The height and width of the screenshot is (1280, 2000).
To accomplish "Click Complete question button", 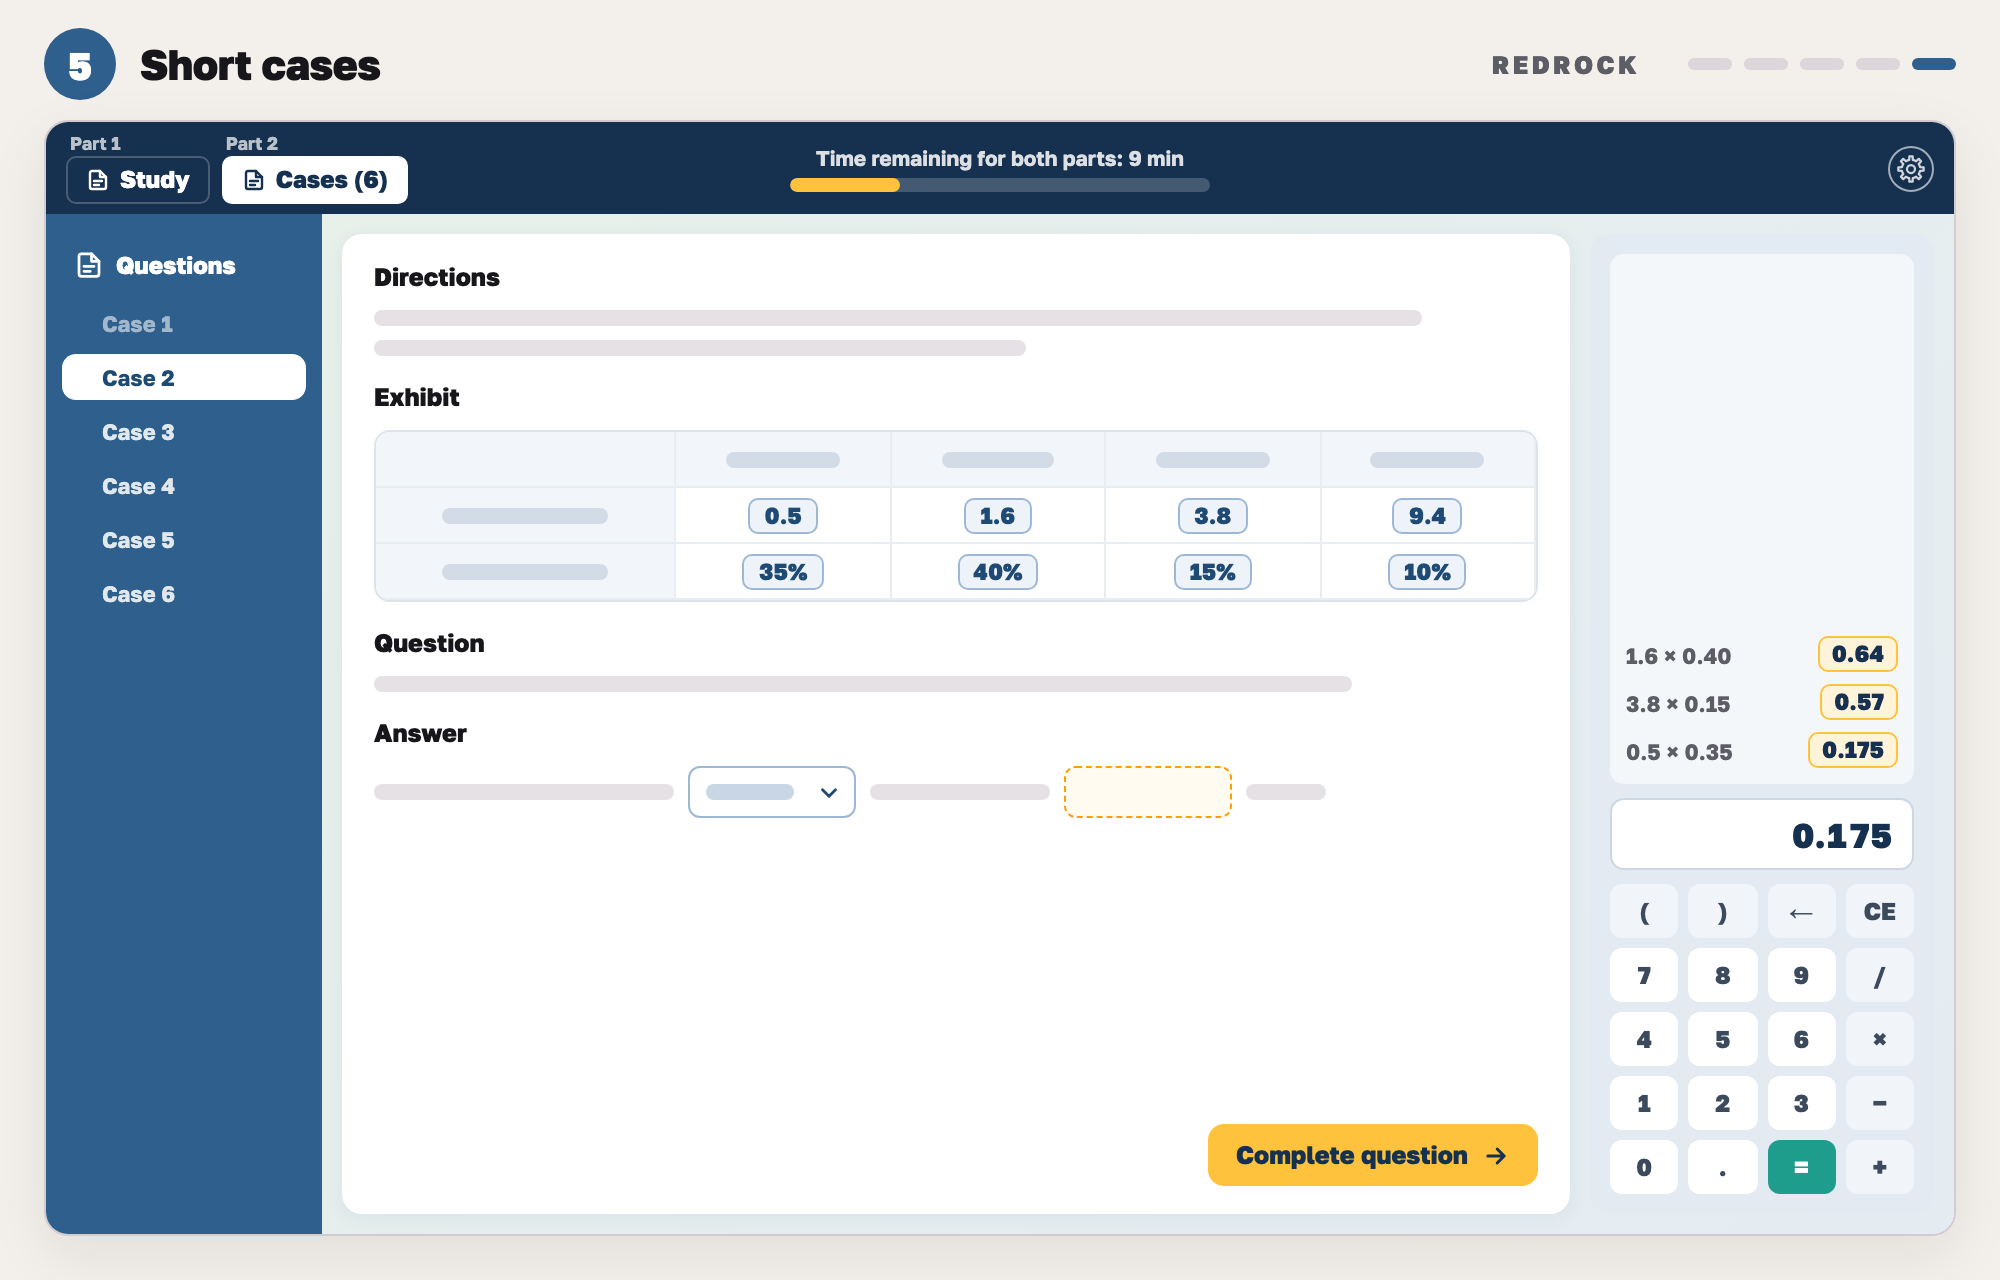I will pos(1372,1155).
